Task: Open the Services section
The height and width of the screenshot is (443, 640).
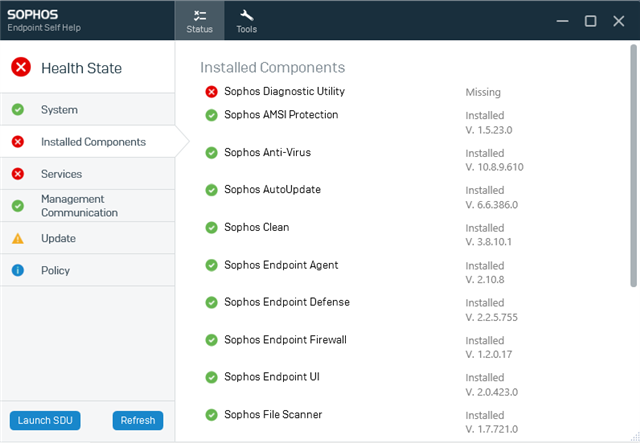Action: [x=87, y=174]
